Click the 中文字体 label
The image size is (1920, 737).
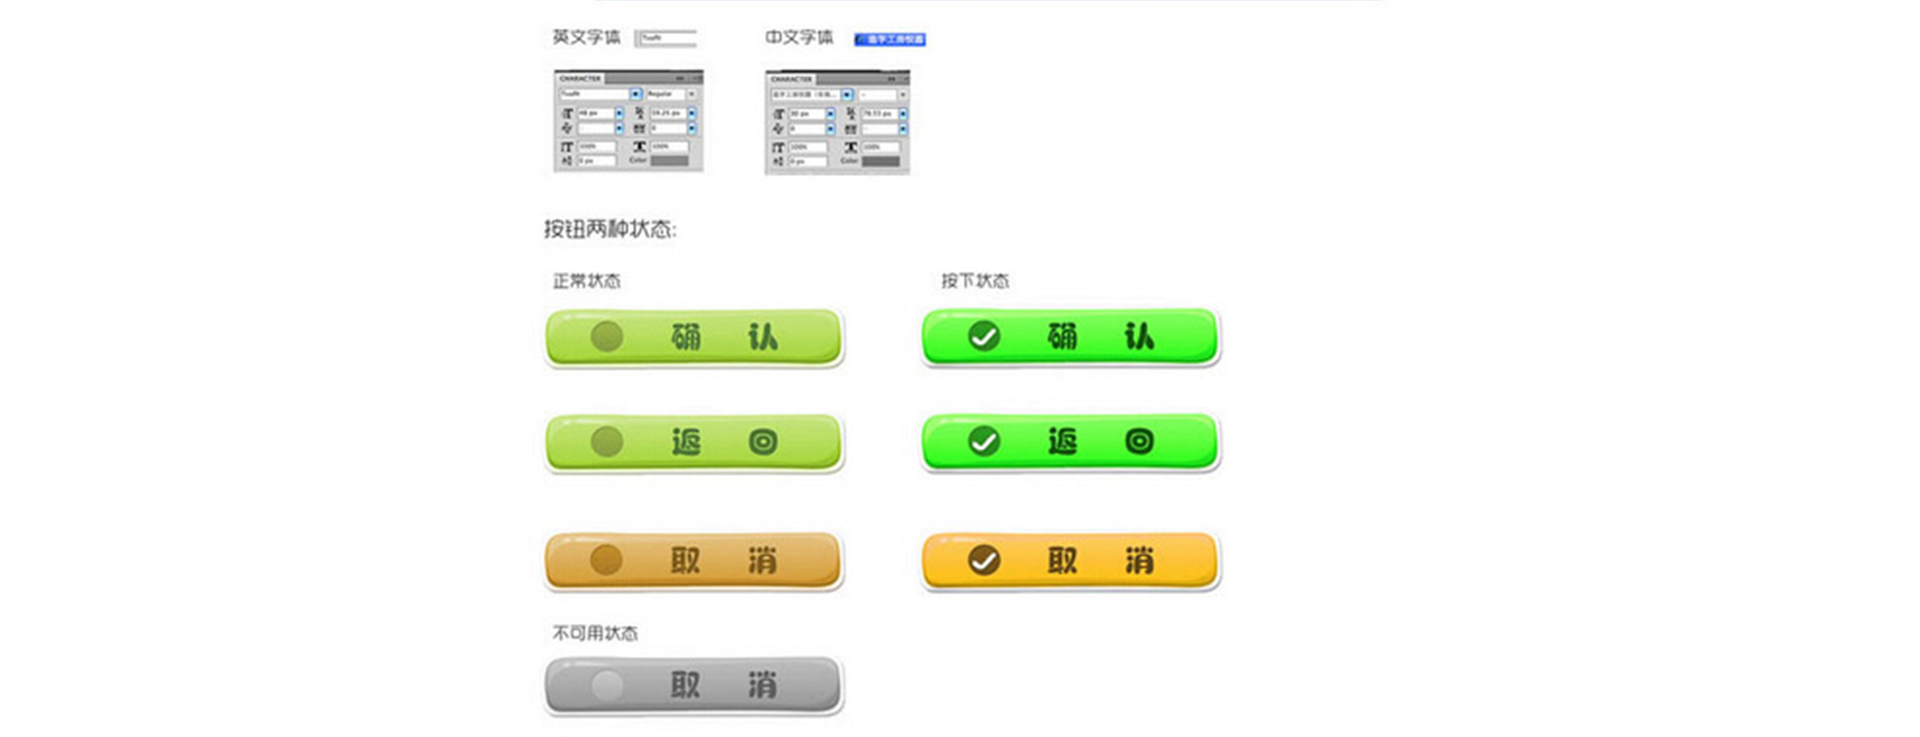point(799,37)
